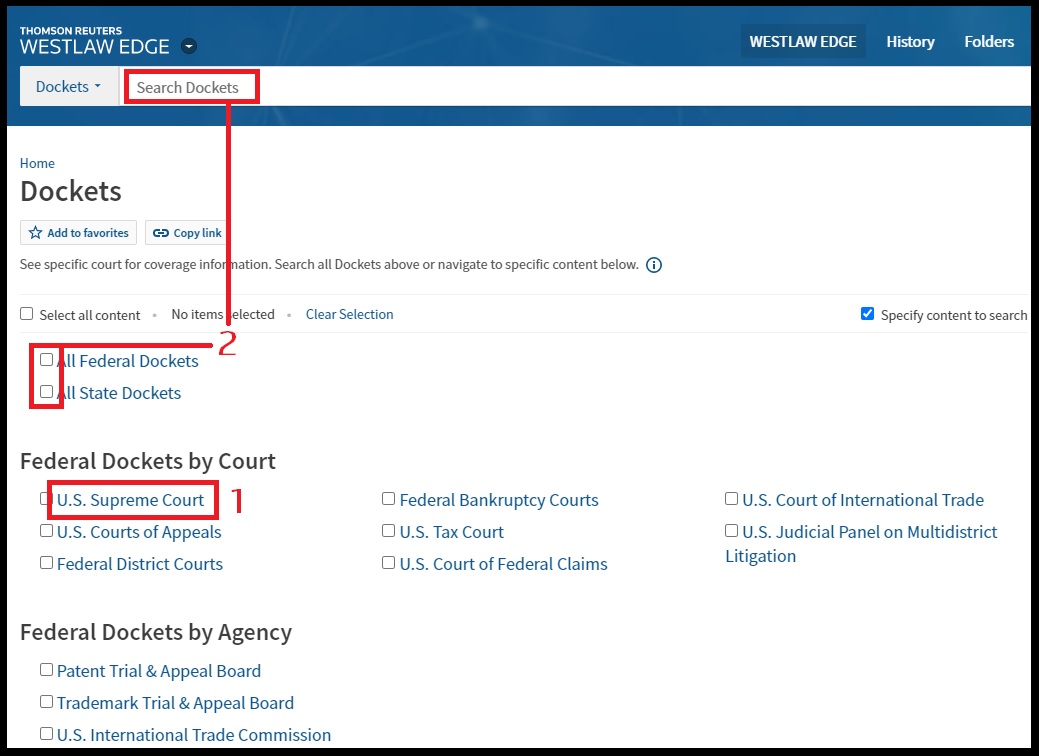This screenshot has height=756, width=1039.
Task: Click the Clear Selection link
Action: pyautogui.click(x=349, y=314)
